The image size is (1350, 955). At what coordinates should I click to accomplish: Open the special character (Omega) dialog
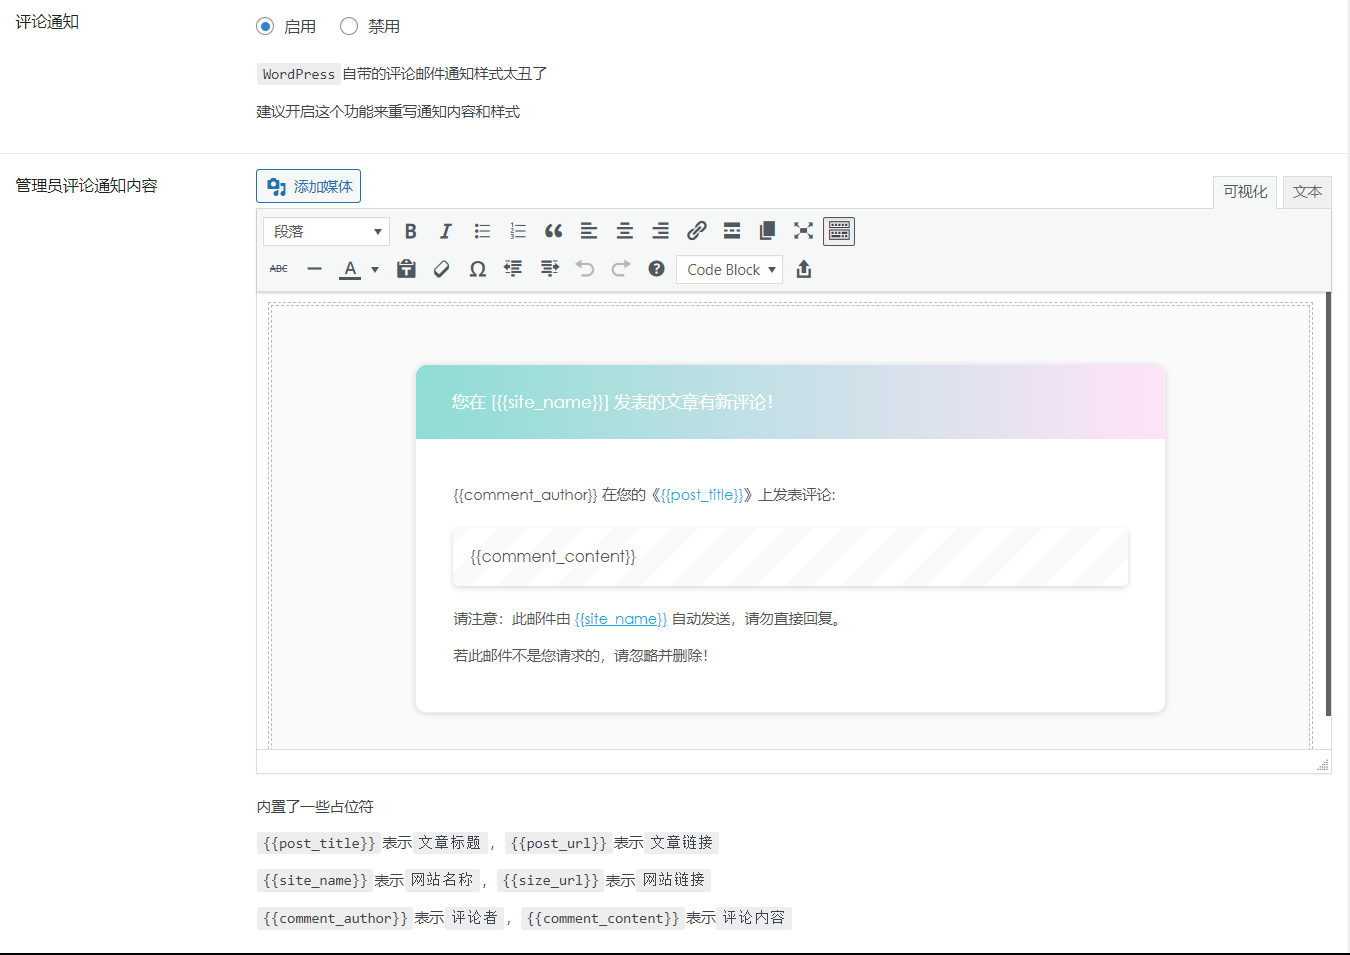[478, 269]
